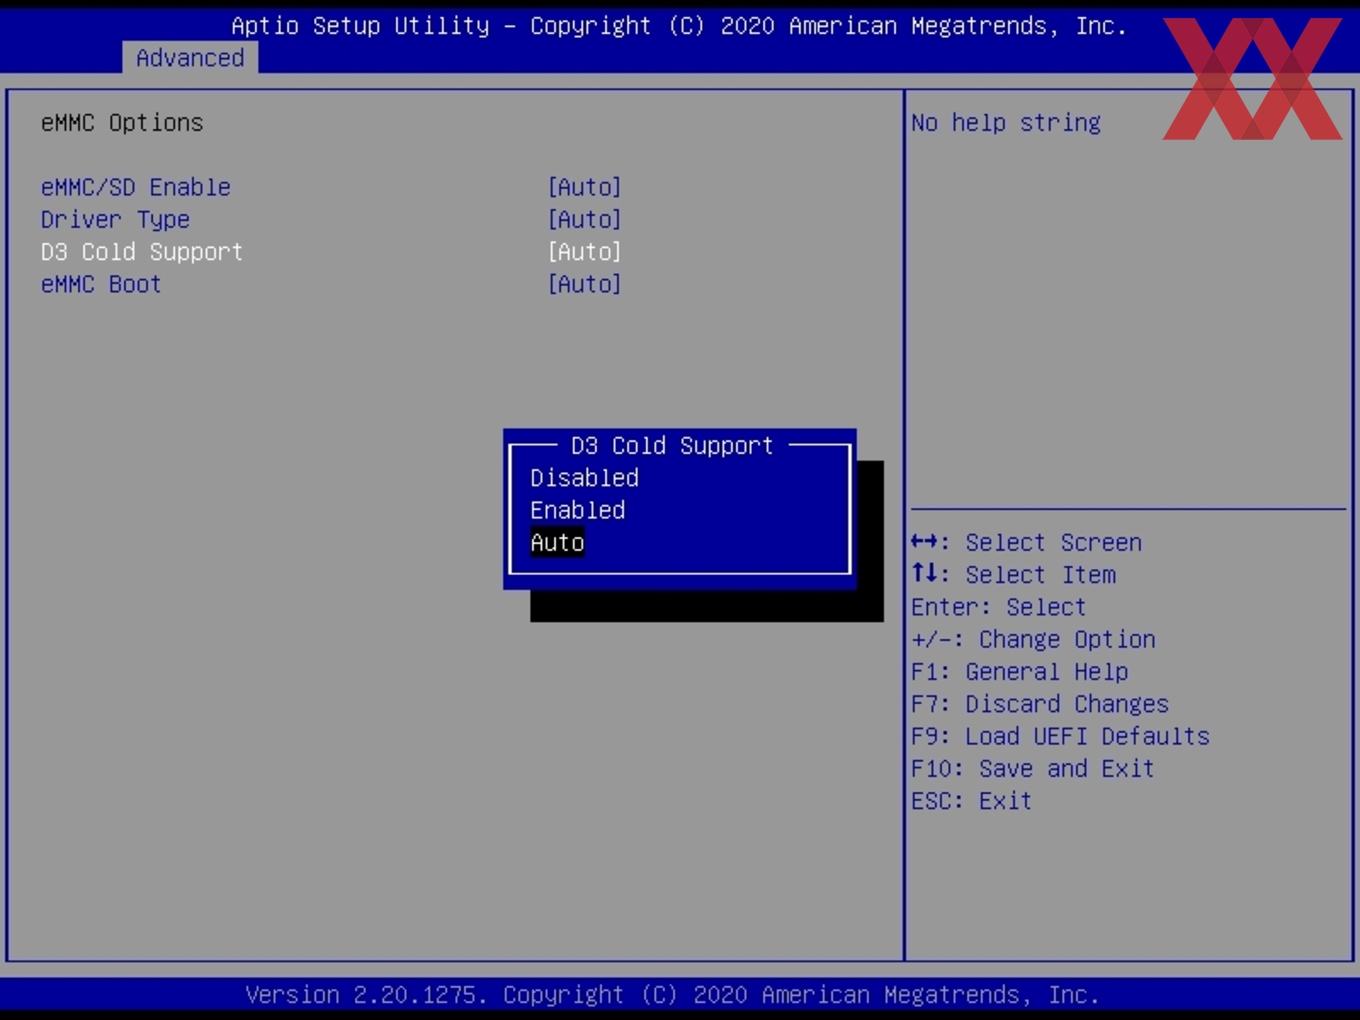Click the 'F10: Save and Exit' hint
The height and width of the screenshot is (1020, 1360).
(x=1033, y=769)
